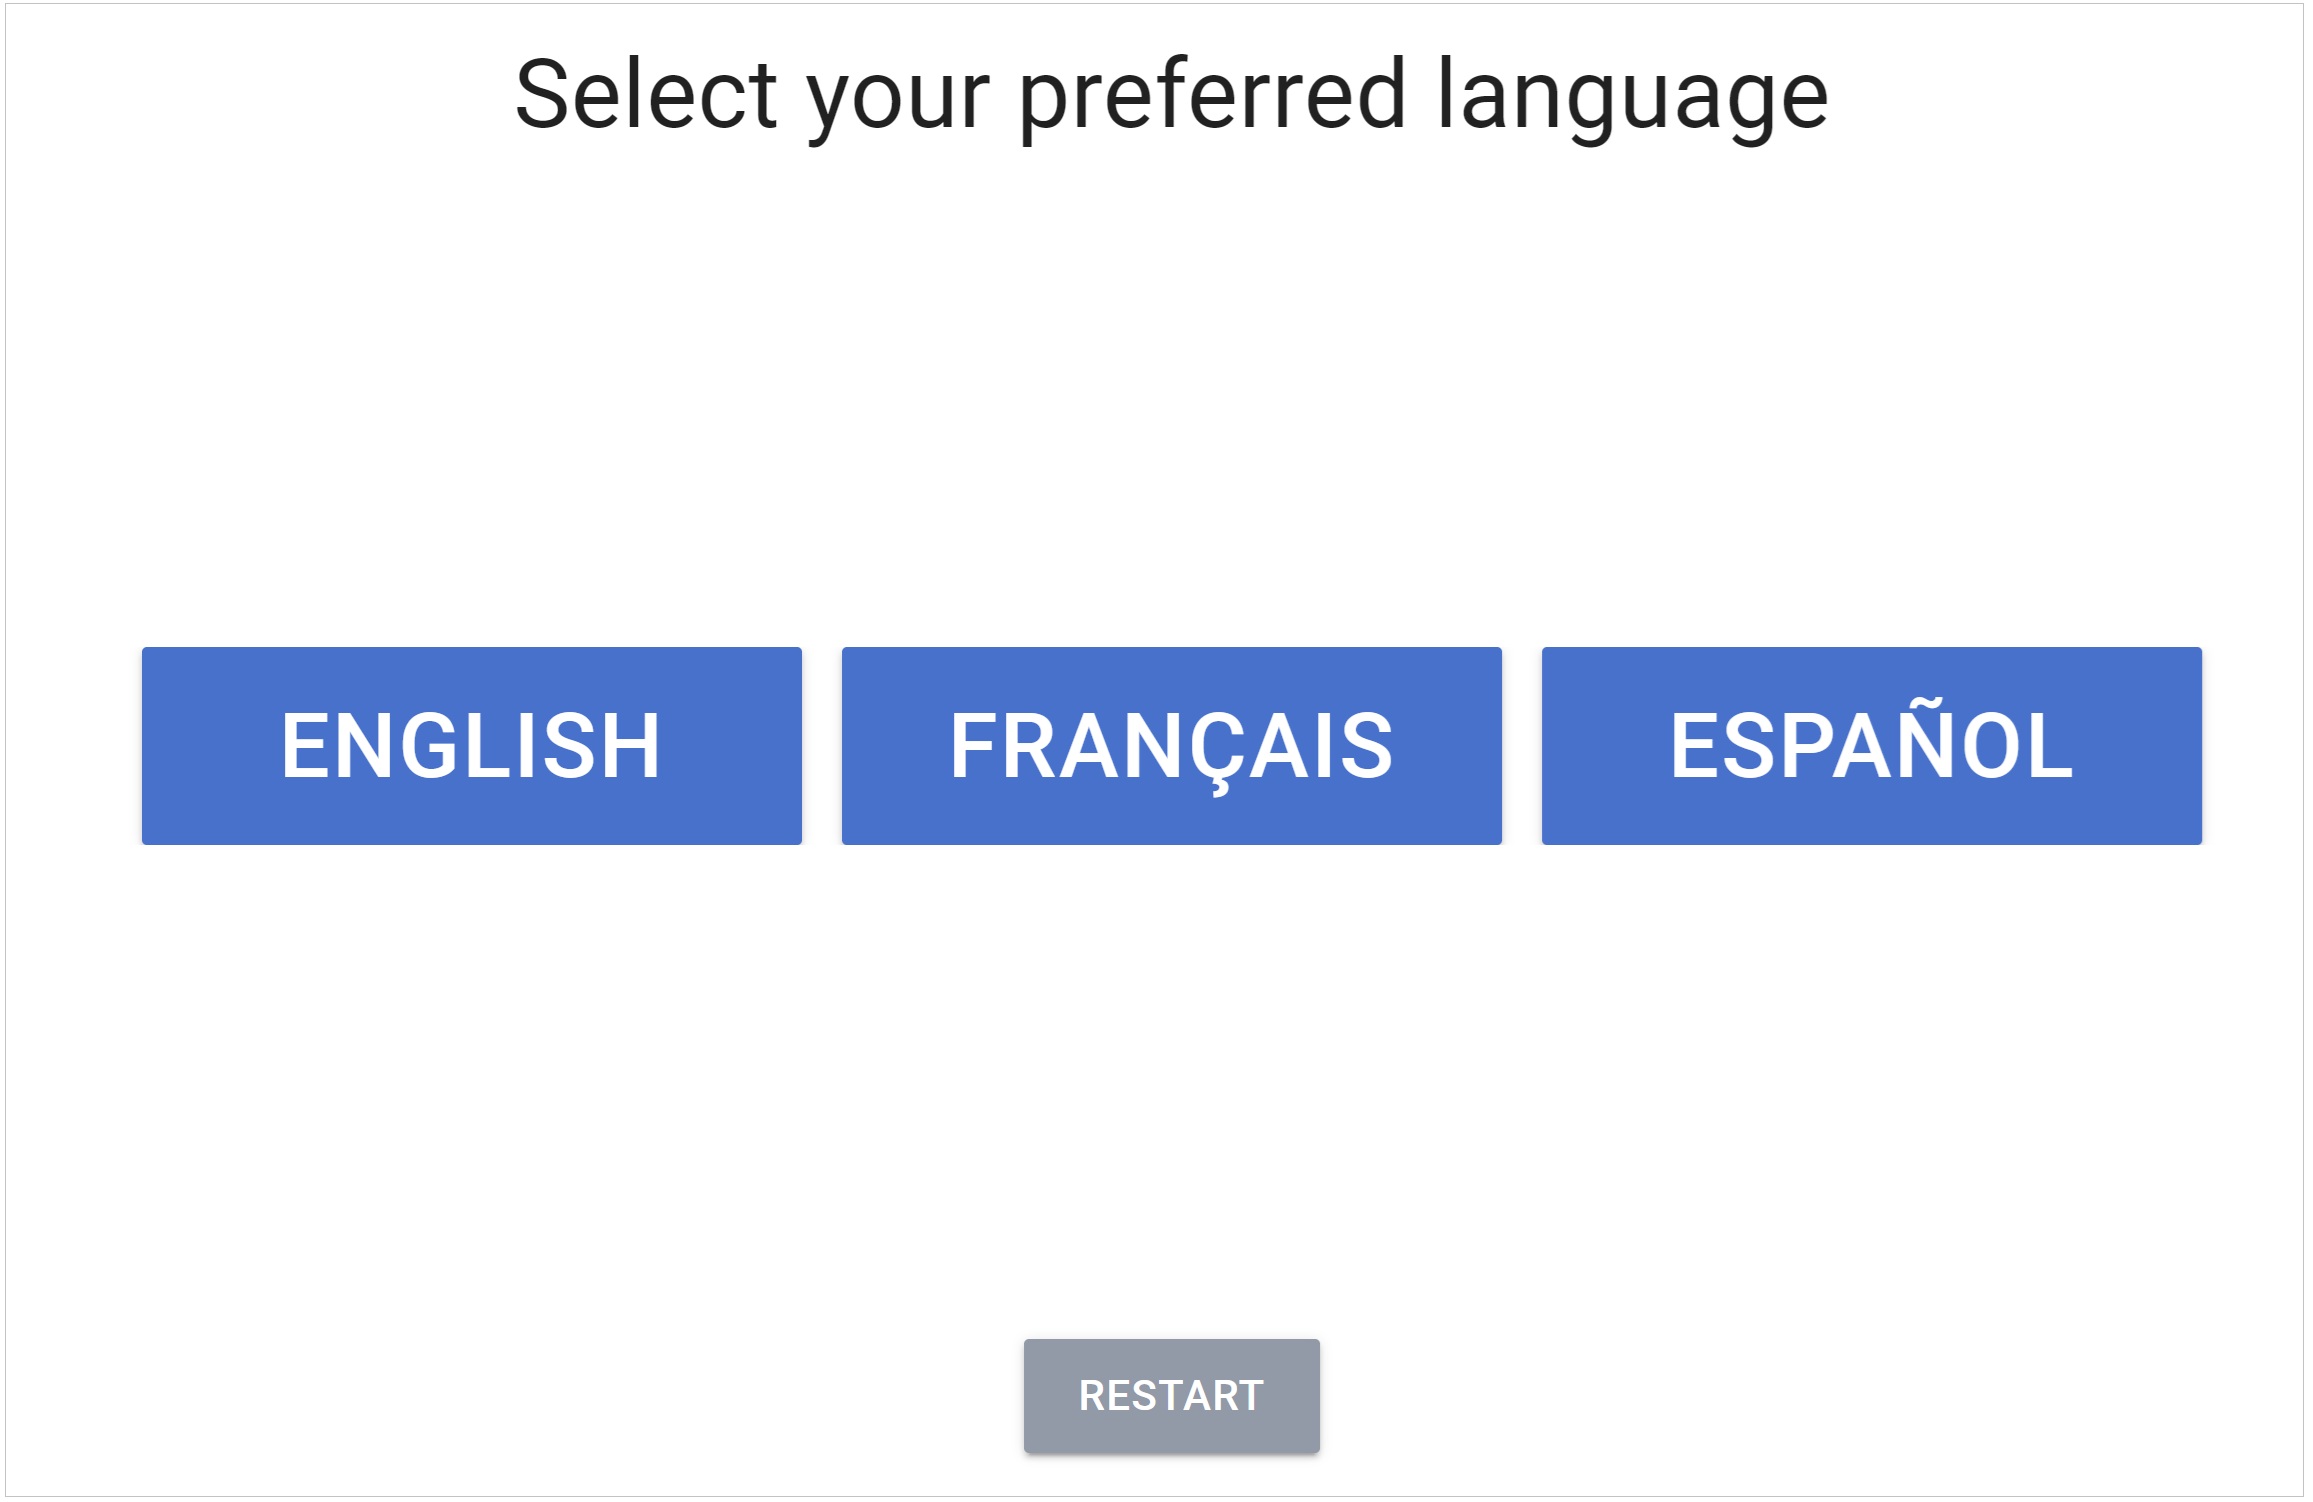Use the gray RESTART control at bottom
The image size is (2313, 1502).
(1170, 1396)
